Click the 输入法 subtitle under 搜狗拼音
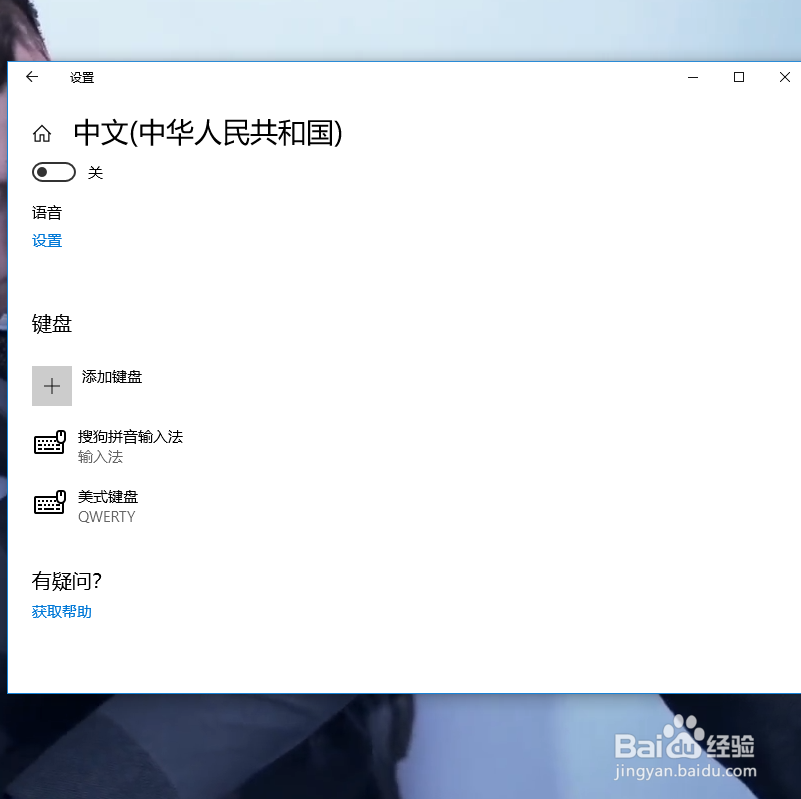Viewport: 801px width, 799px height. click(x=100, y=457)
